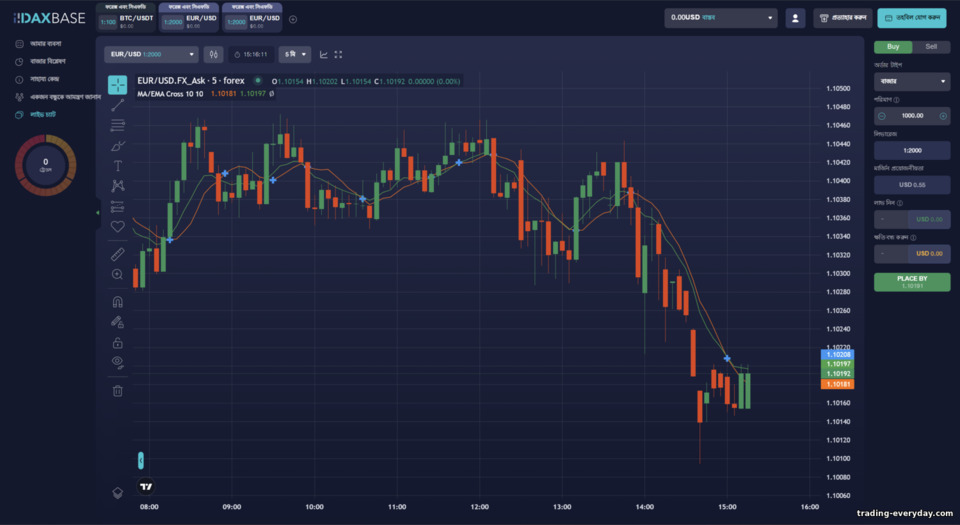This screenshot has height=525, width=960.
Task: Click the cyan drawing toolbar collapse handle
Action: [141, 460]
